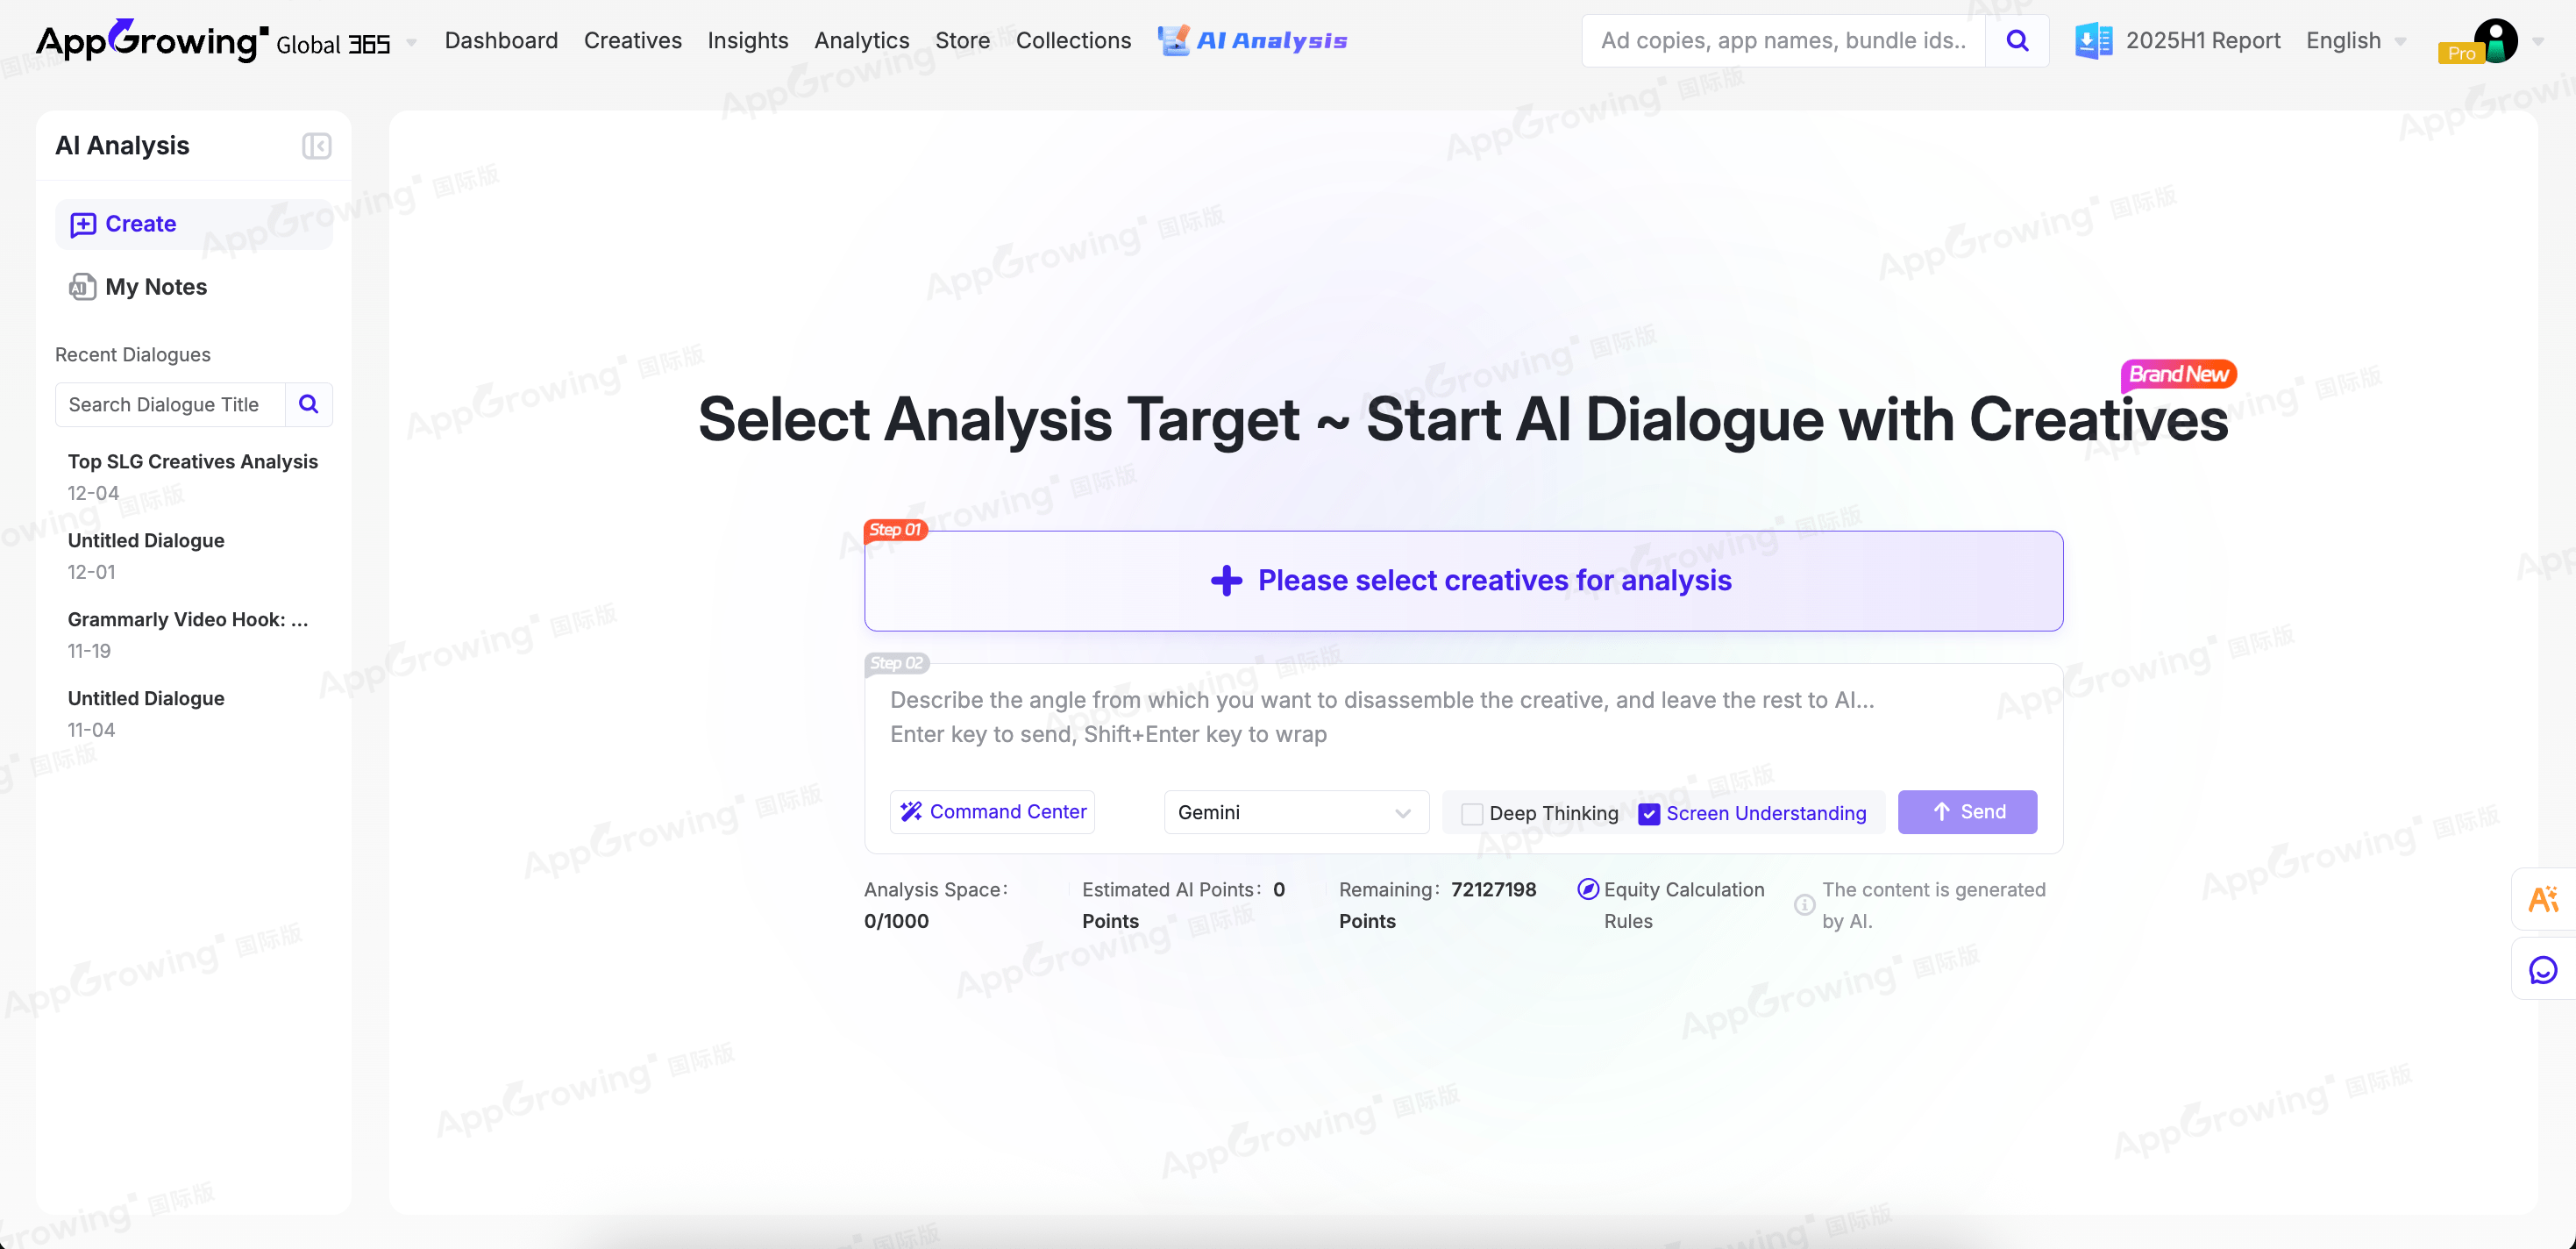Enable the Deep Thinking checkbox

(x=1472, y=814)
